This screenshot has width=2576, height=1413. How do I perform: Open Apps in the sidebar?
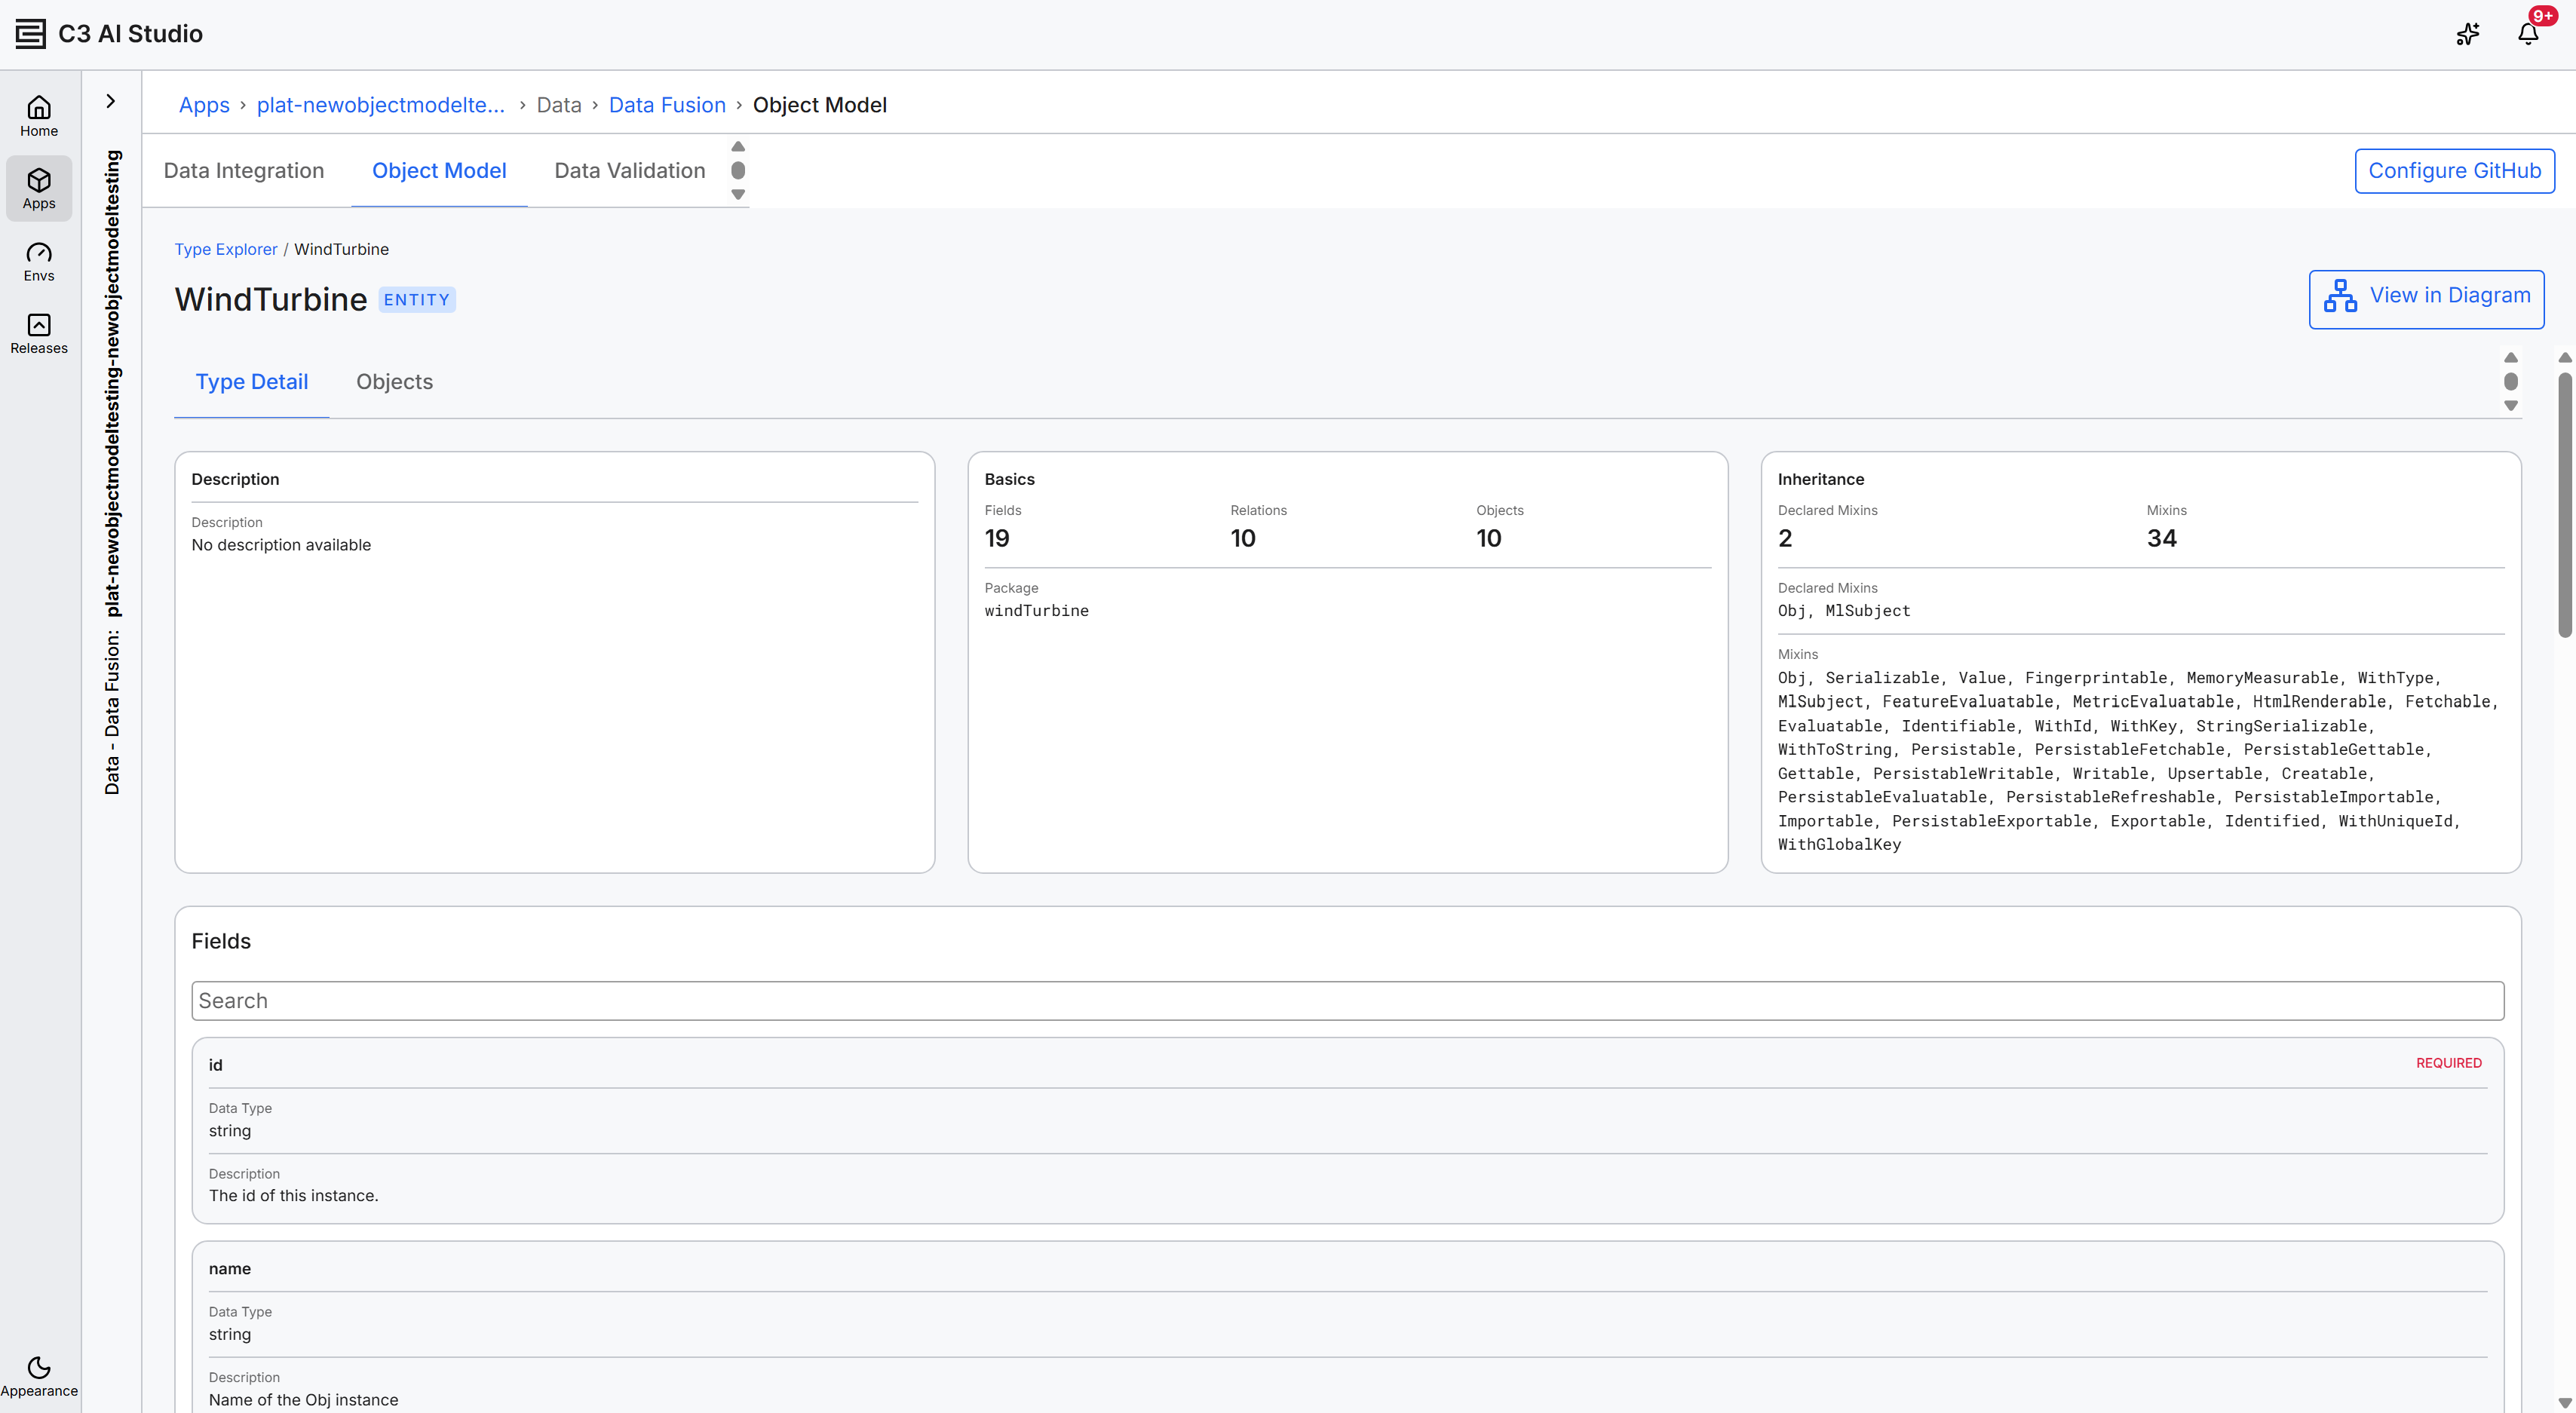click(39, 188)
